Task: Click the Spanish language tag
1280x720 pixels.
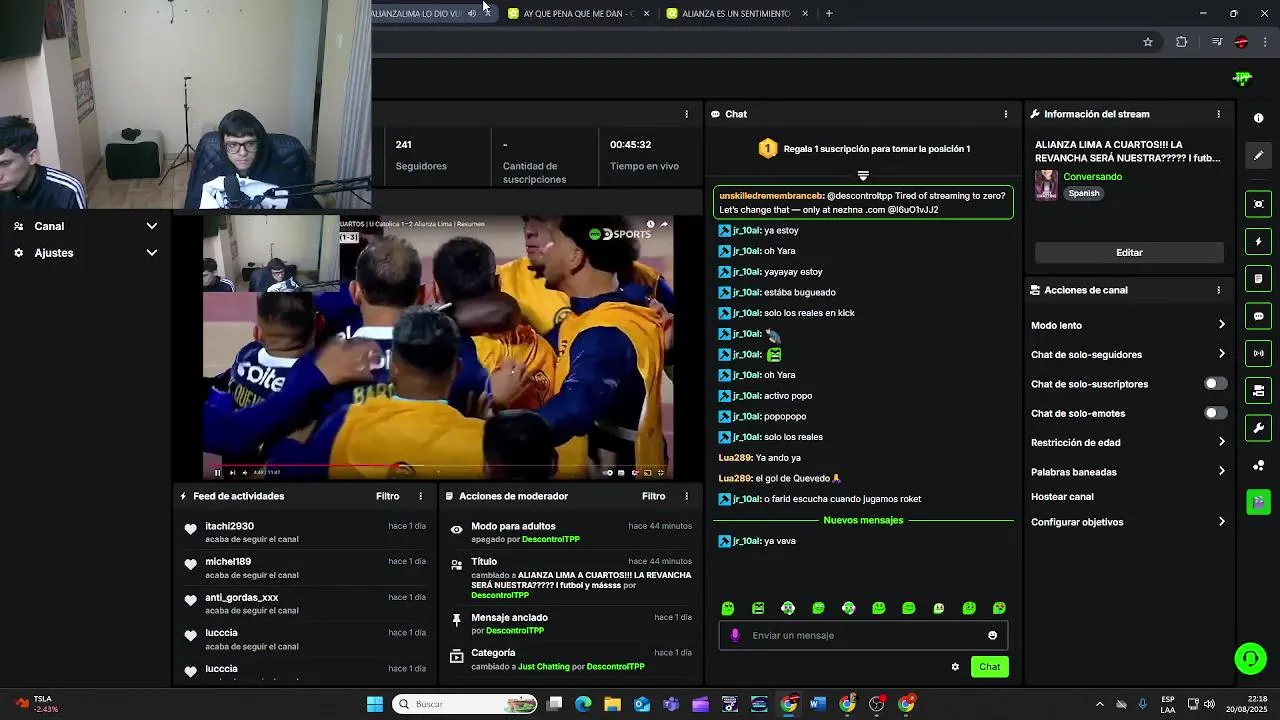Action: click(1084, 193)
